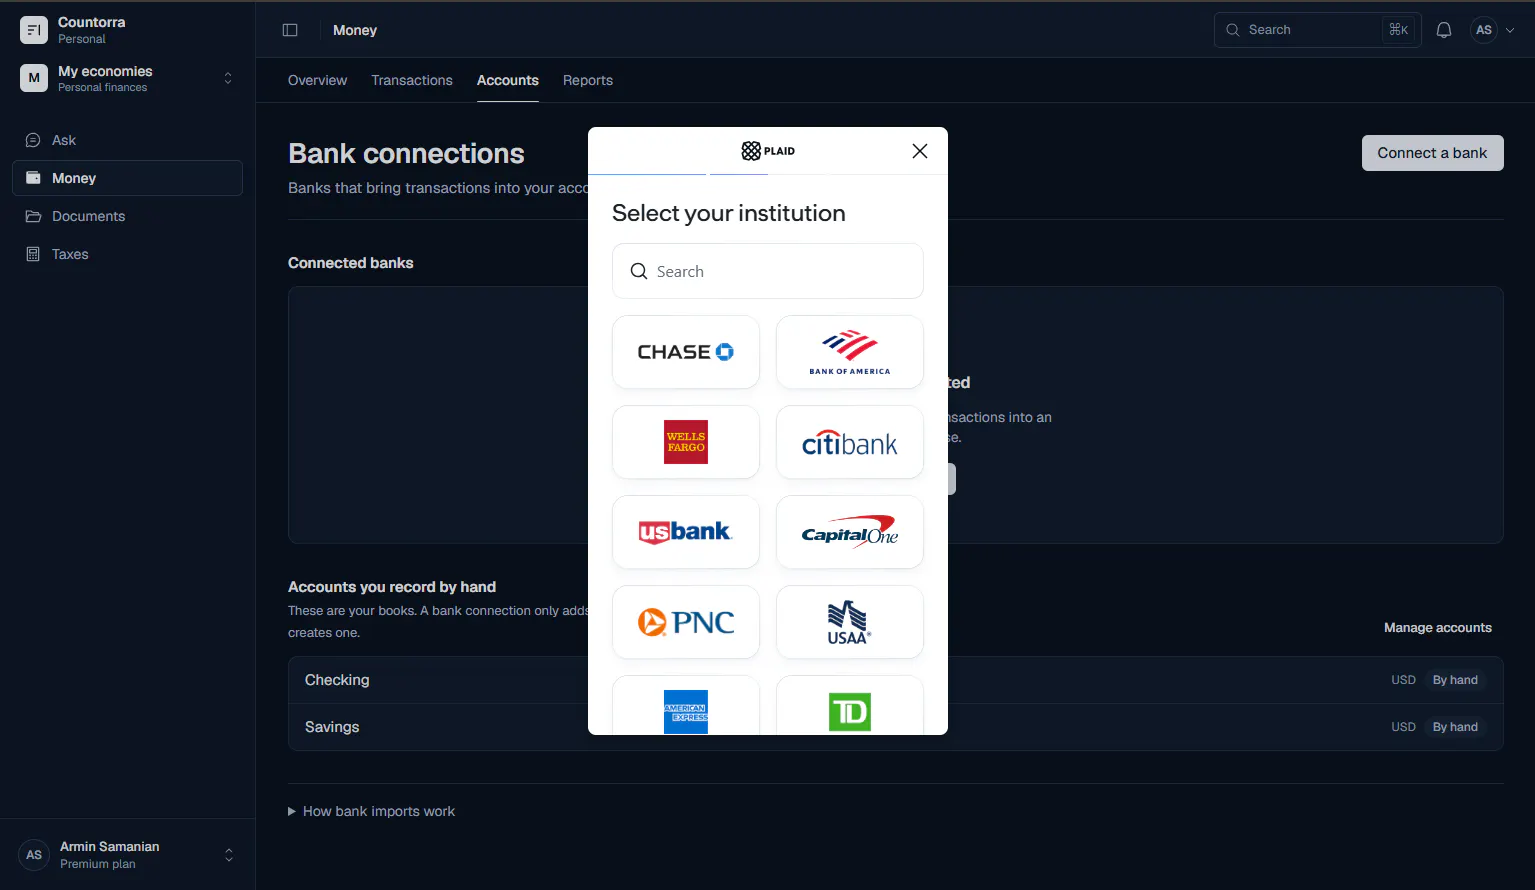Open the AS user avatar menu

point(1493,30)
